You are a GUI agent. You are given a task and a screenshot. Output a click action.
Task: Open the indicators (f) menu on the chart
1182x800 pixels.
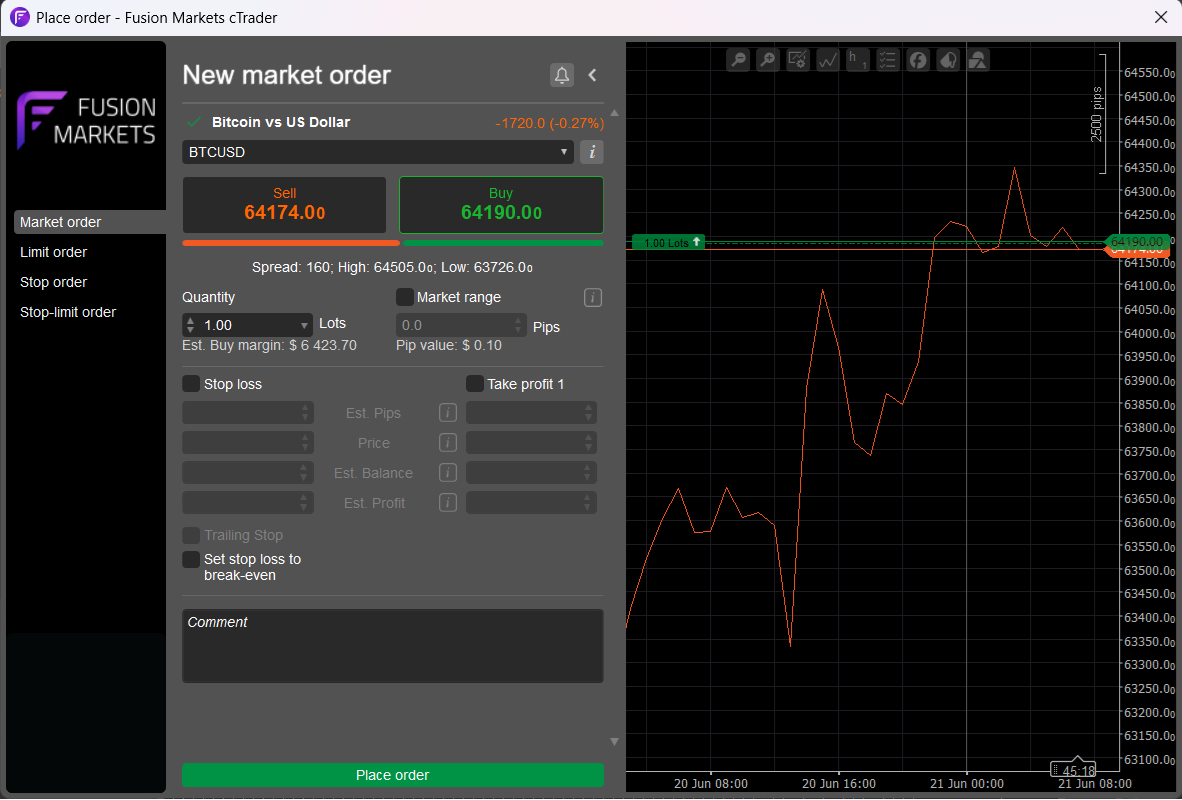pos(918,60)
